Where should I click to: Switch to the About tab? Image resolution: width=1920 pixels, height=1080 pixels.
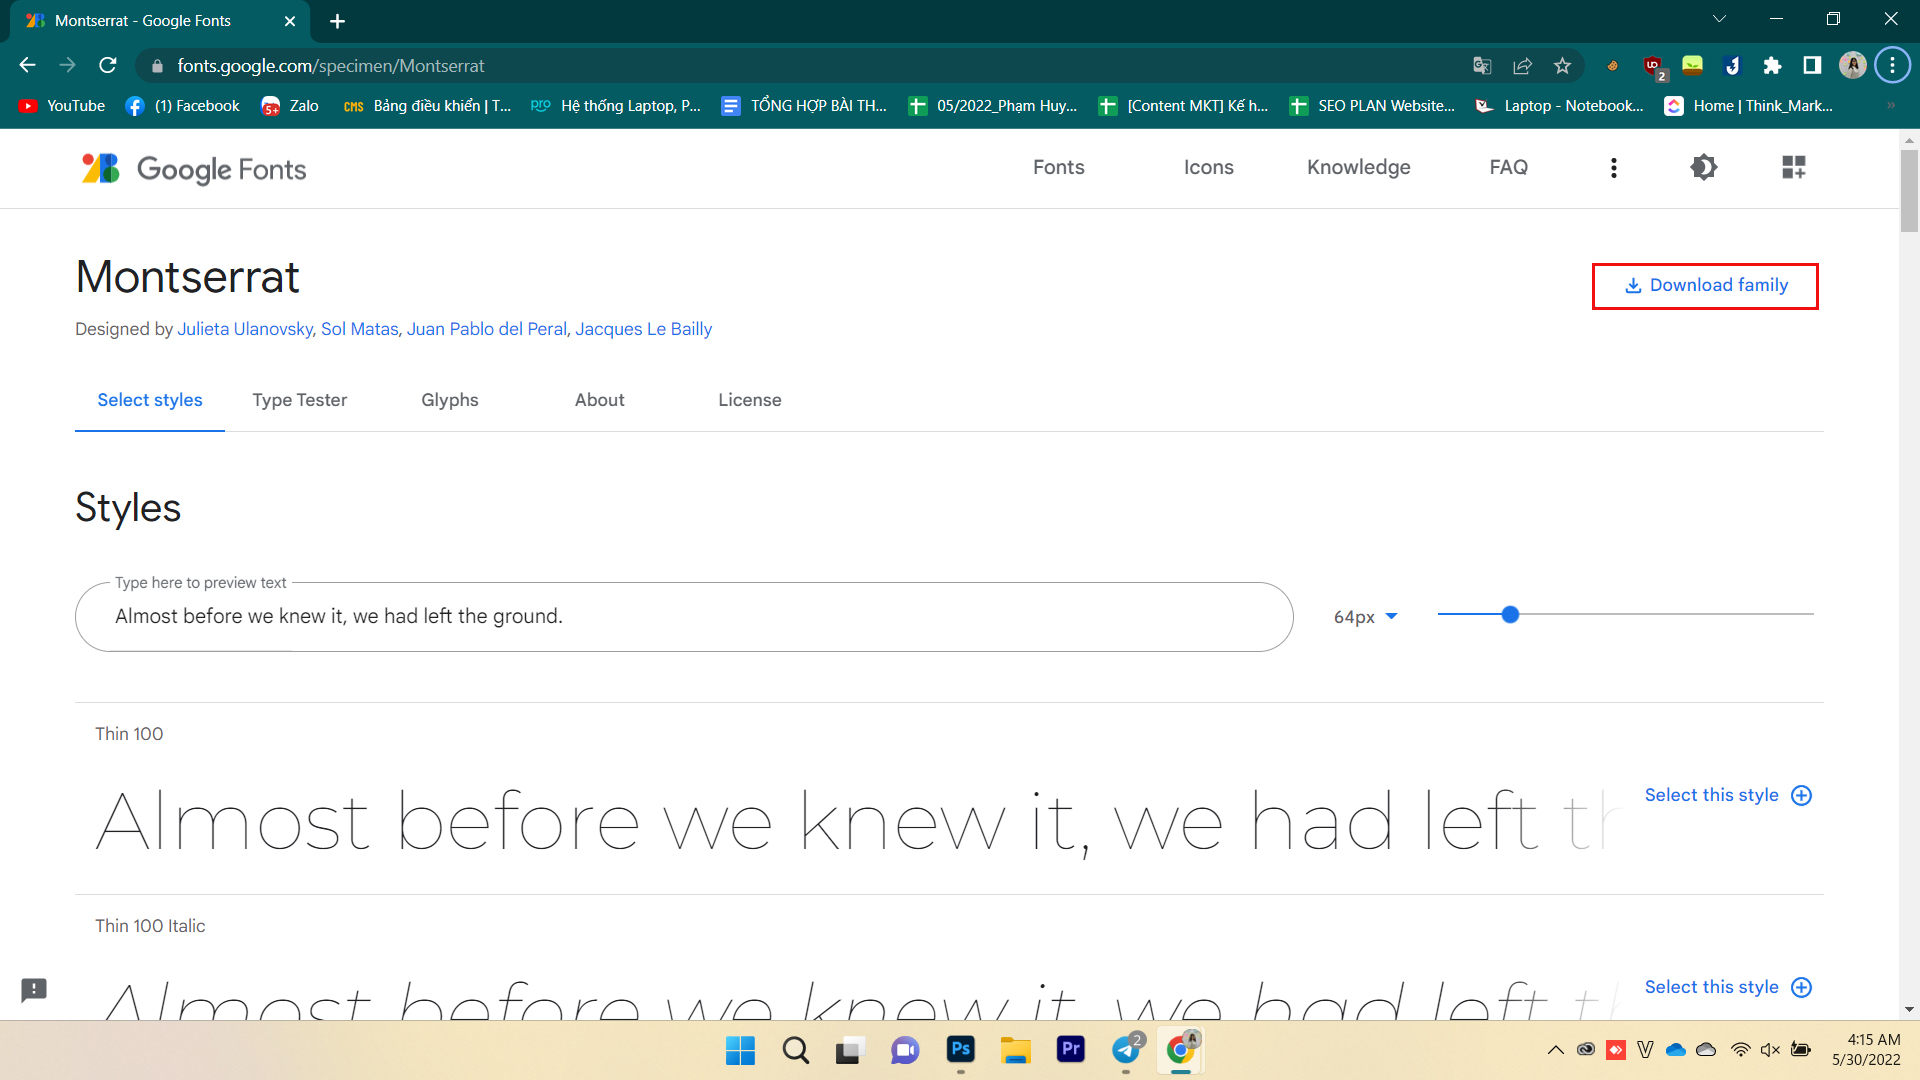pyautogui.click(x=599, y=400)
